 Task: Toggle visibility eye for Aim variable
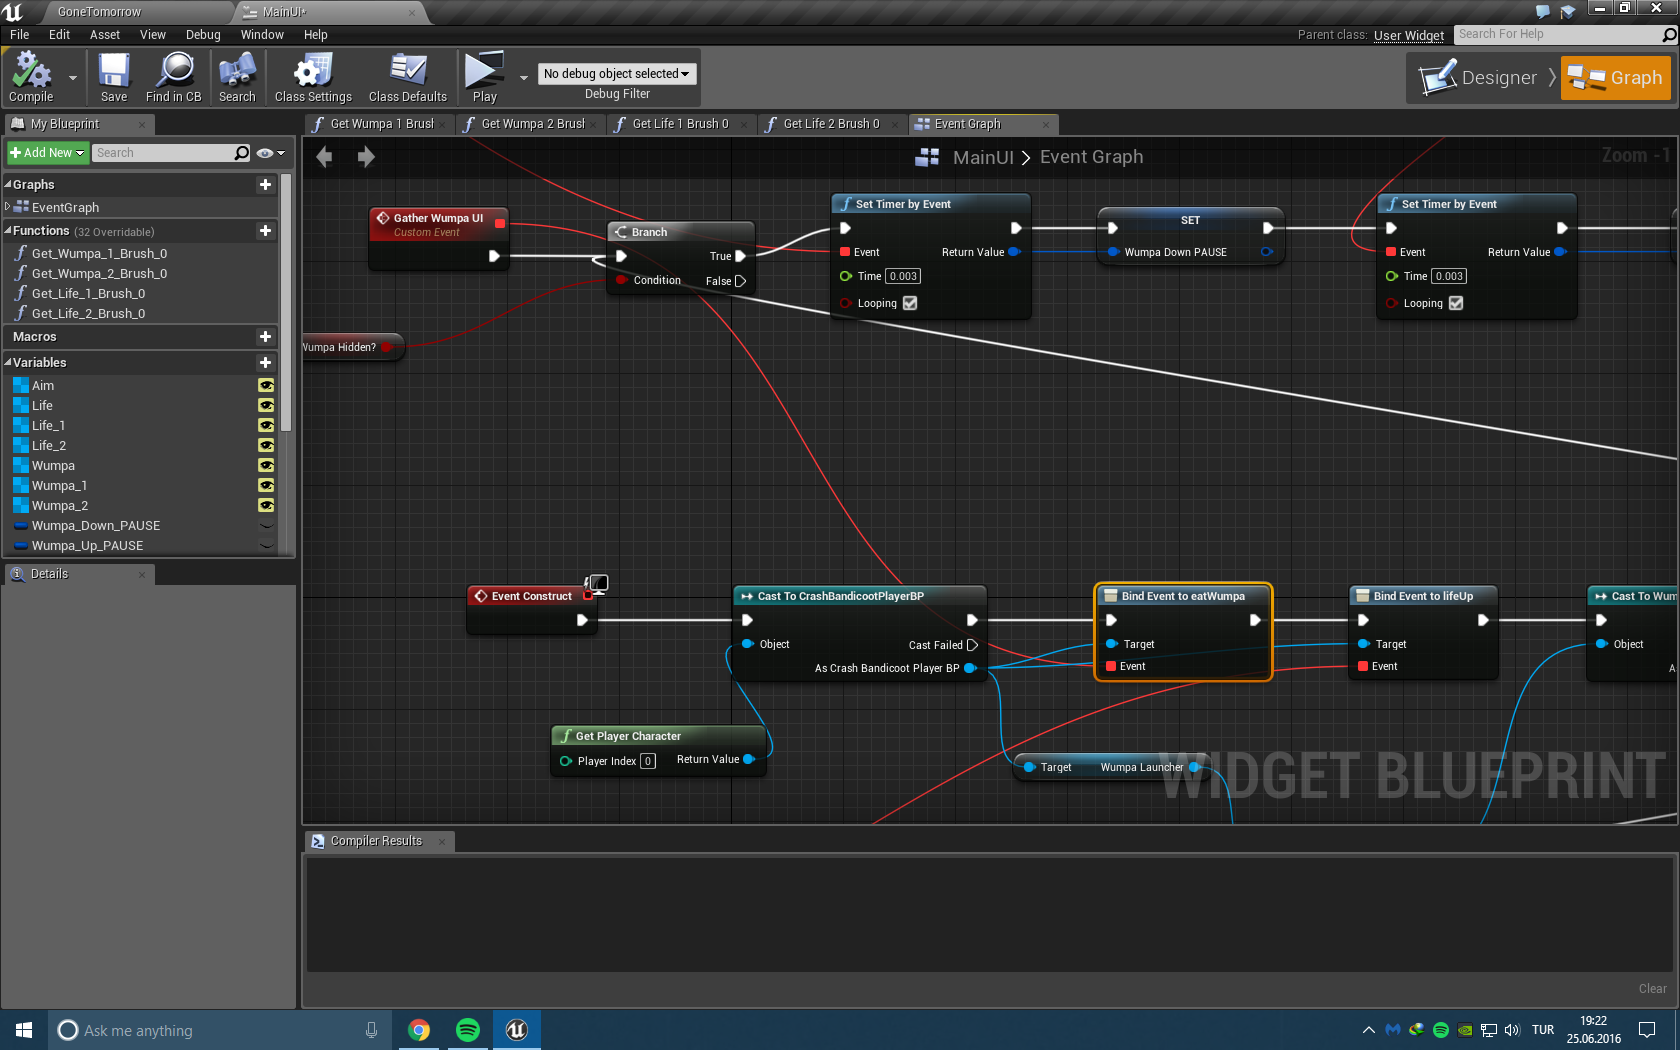pyautogui.click(x=266, y=385)
